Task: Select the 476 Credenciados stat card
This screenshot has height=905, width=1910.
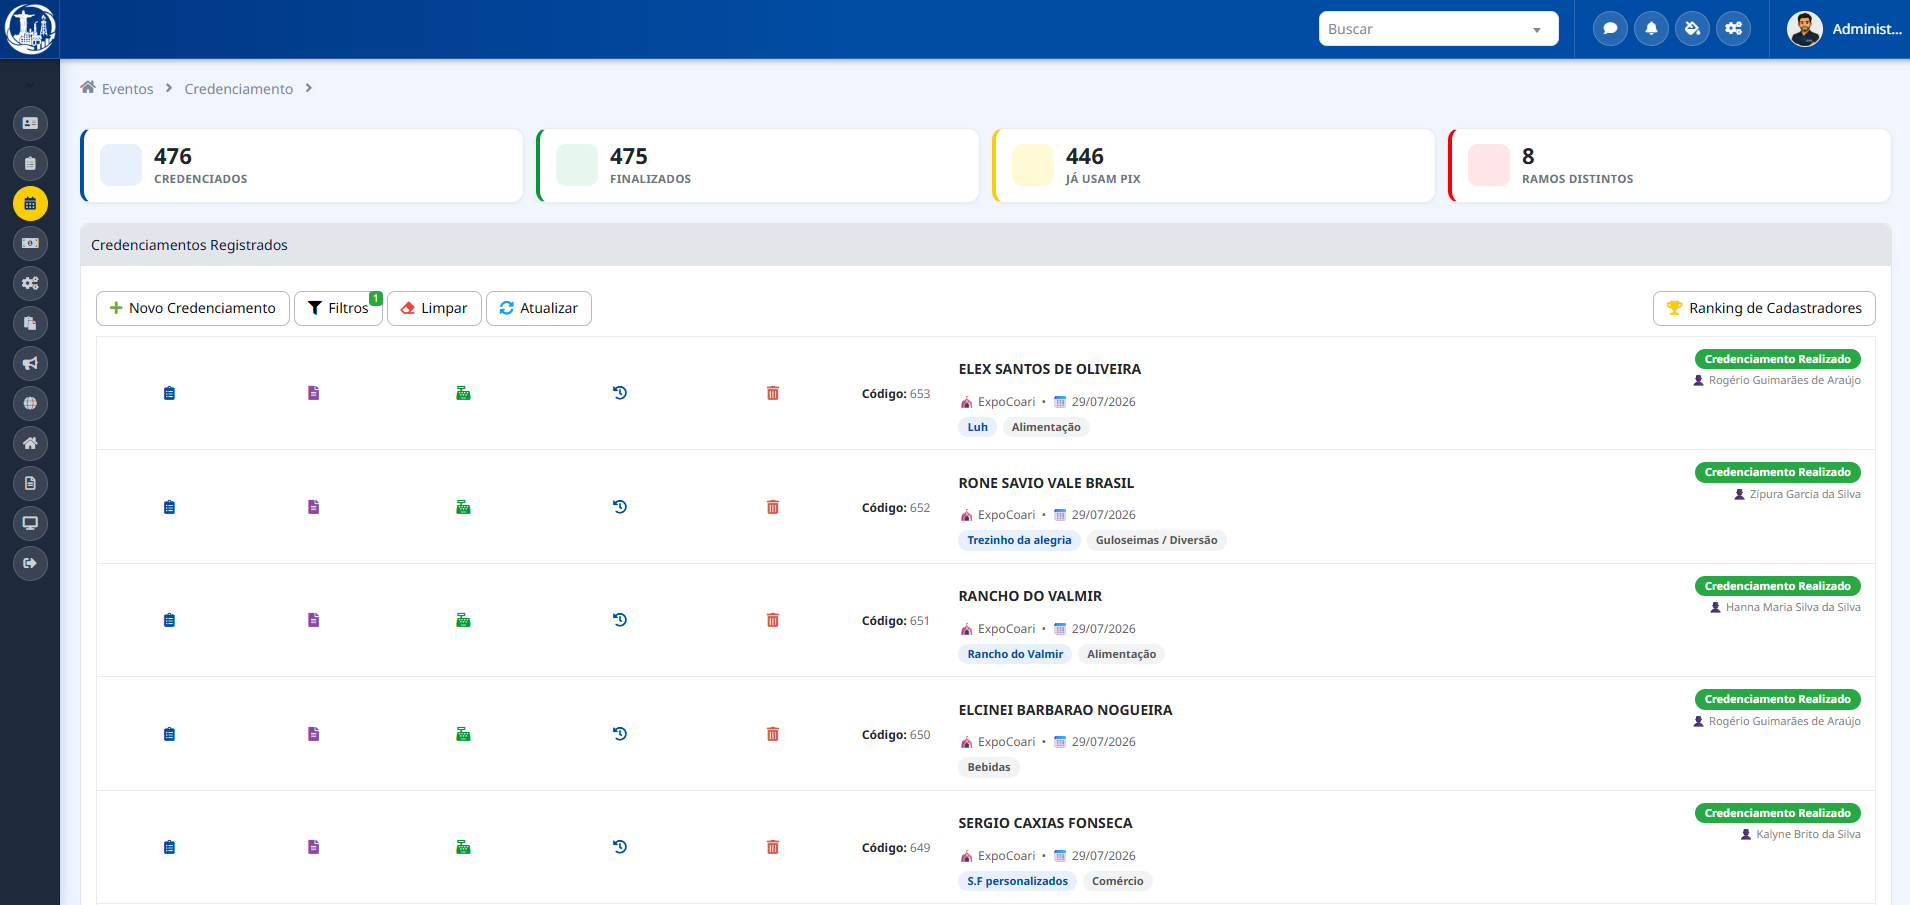Action: pyautogui.click(x=302, y=165)
